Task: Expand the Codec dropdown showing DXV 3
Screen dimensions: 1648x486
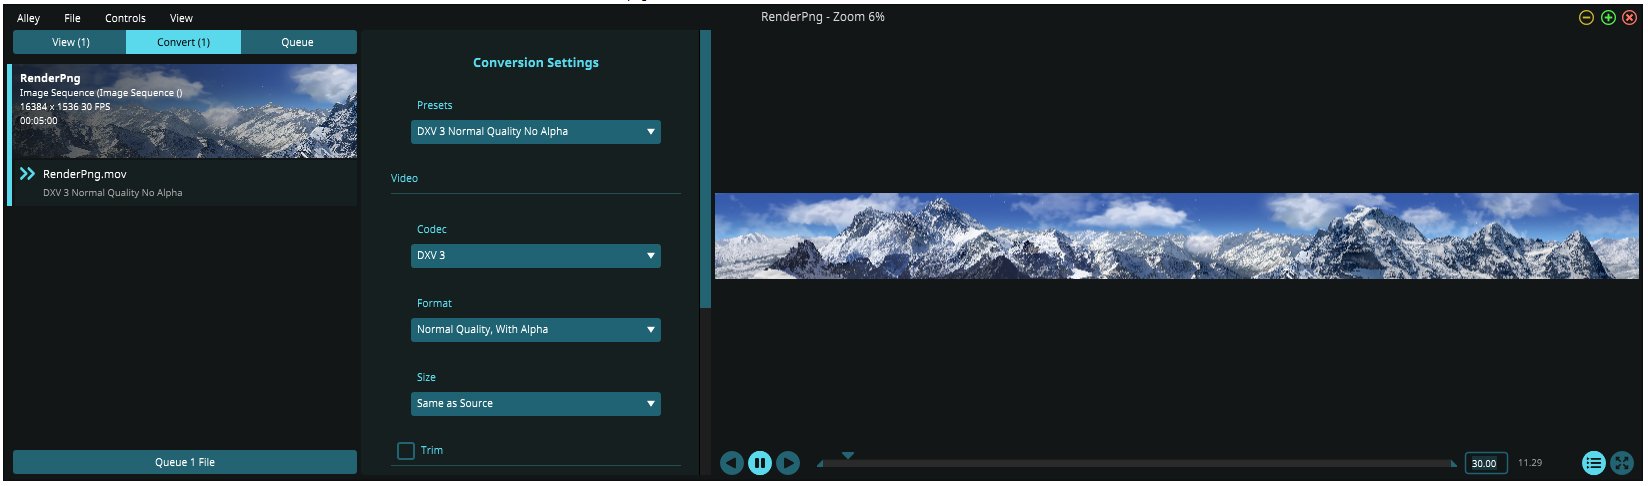Action: (x=535, y=256)
